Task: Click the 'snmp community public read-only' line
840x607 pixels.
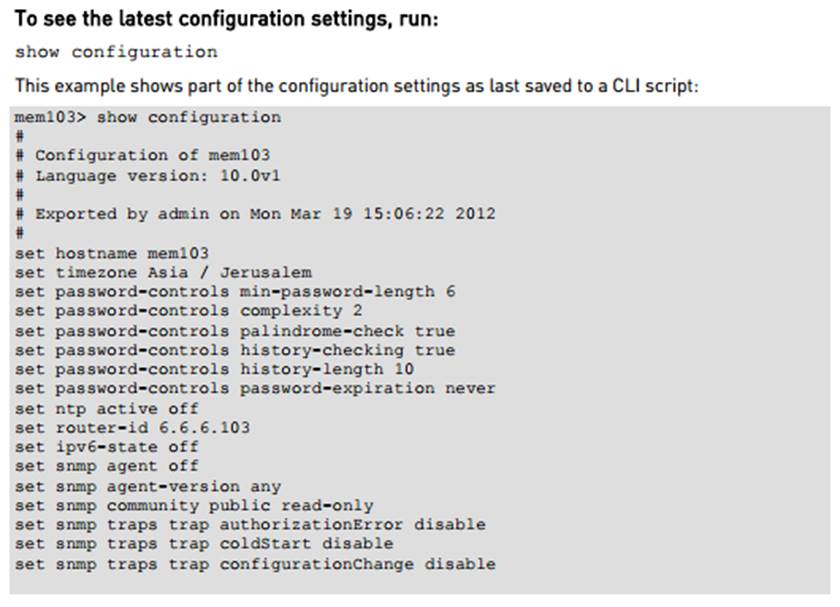Action: tap(194, 506)
